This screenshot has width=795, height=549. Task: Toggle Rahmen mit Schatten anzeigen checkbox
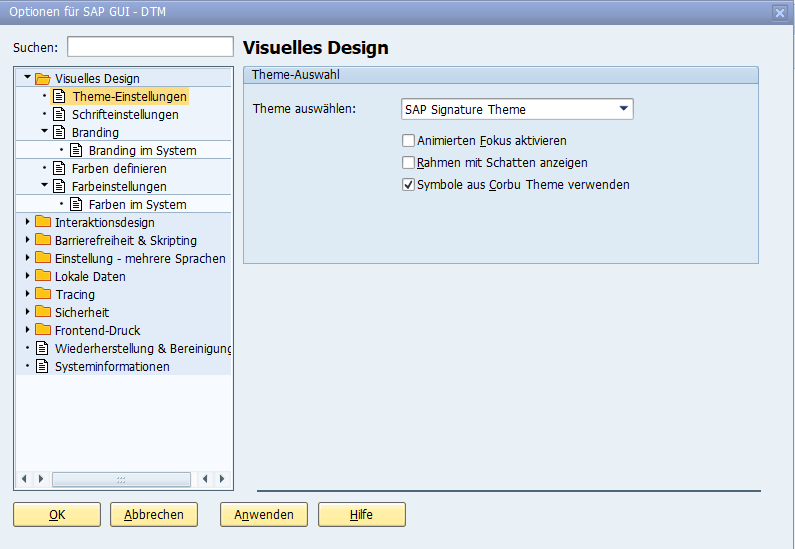tap(408, 162)
